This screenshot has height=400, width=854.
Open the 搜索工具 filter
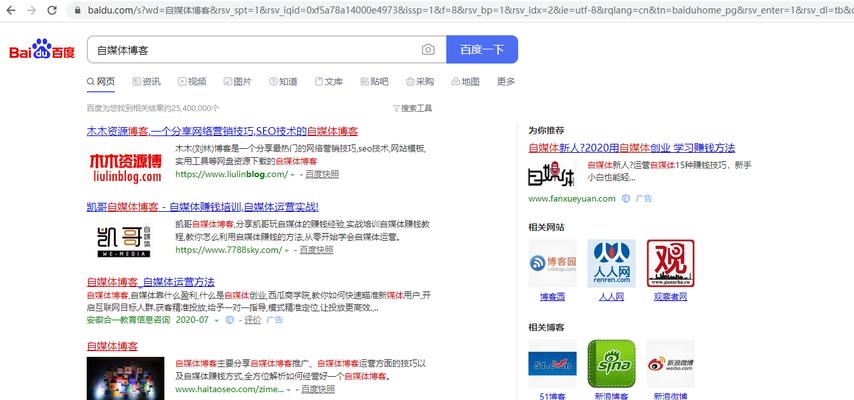(x=412, y=108)
